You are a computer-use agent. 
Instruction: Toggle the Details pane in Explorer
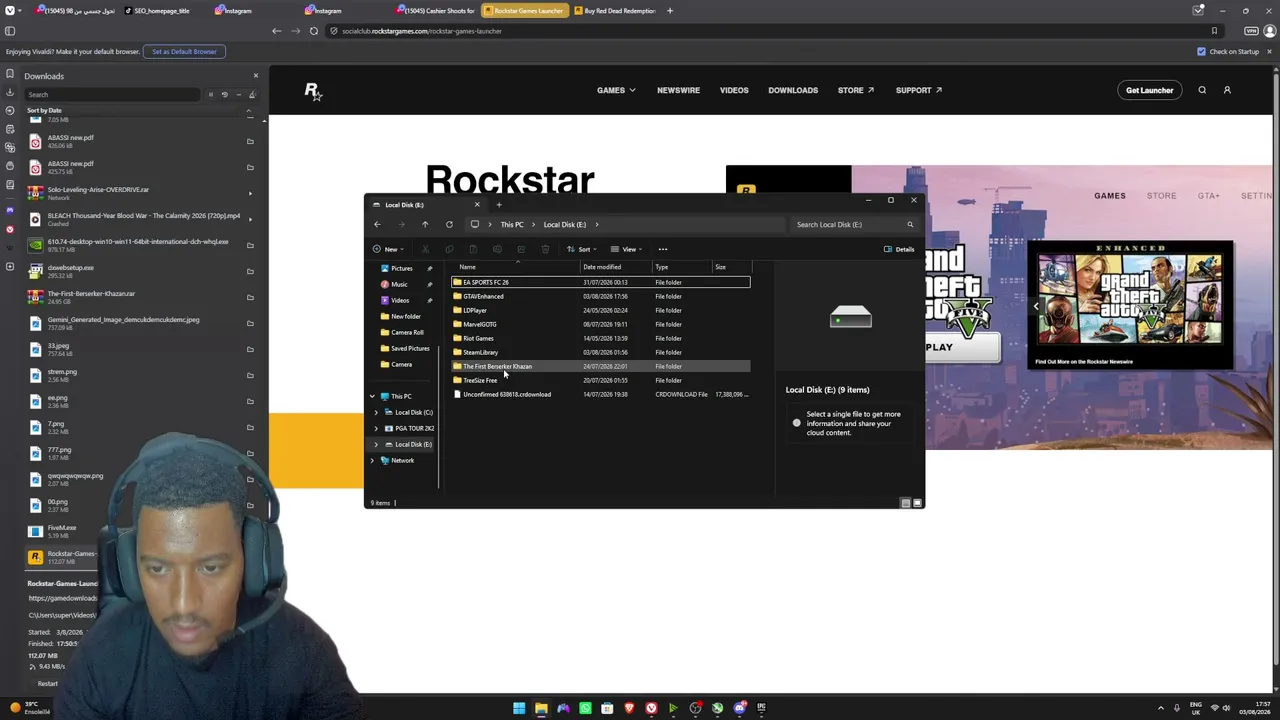click(x=899, y=249)
